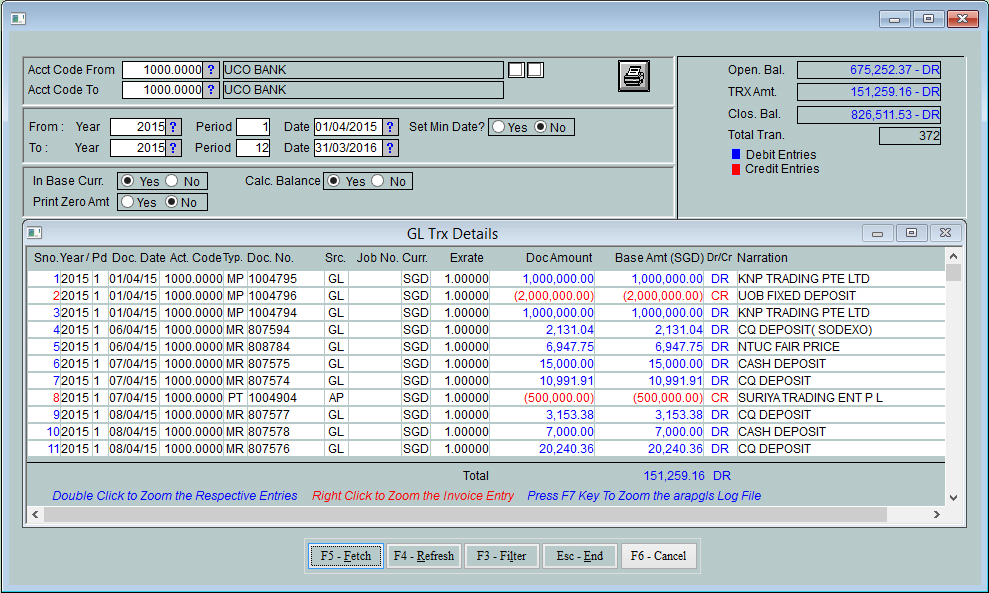Click the blue Debit Entries color swatch

pyautogui.click(x=735, y=155)
